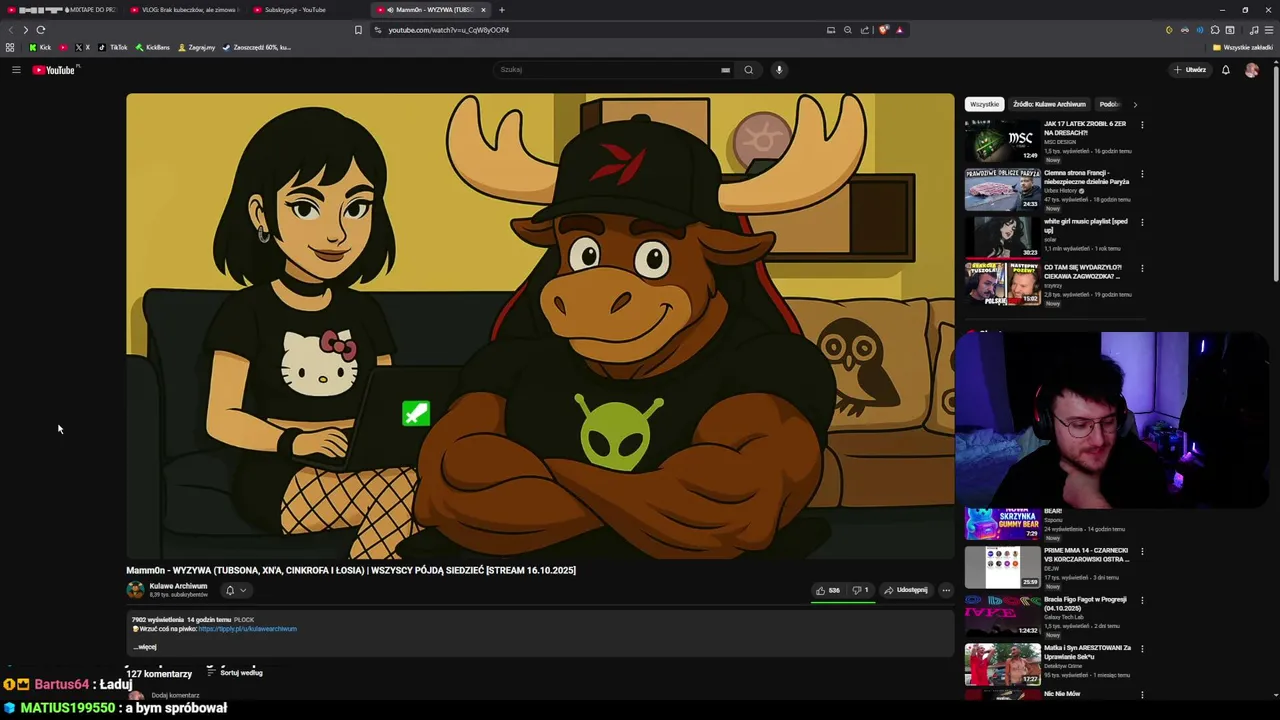
Task: Open the Zagraj.my bookmark
Action: 197,47
